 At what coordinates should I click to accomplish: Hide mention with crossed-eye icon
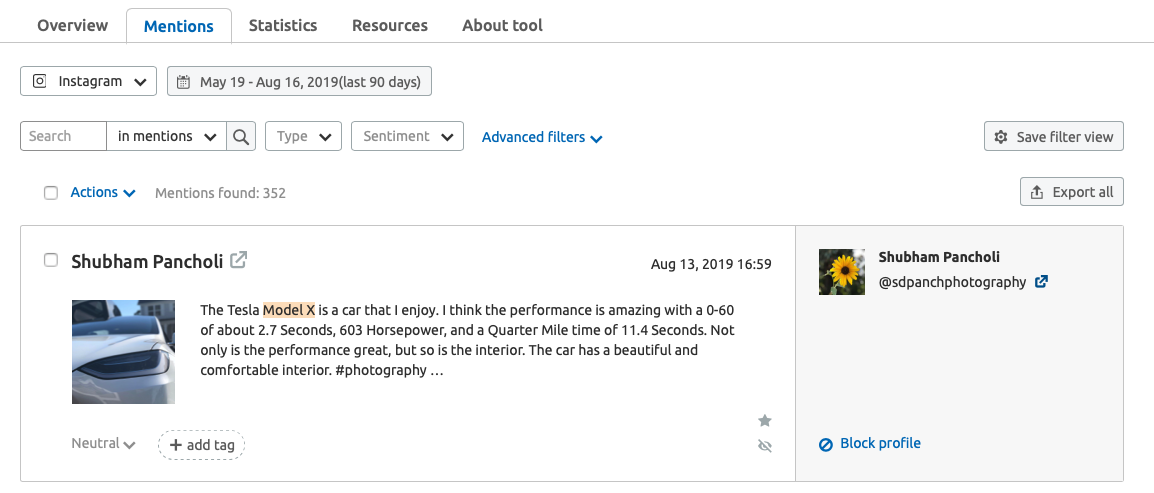pos(765,445)
